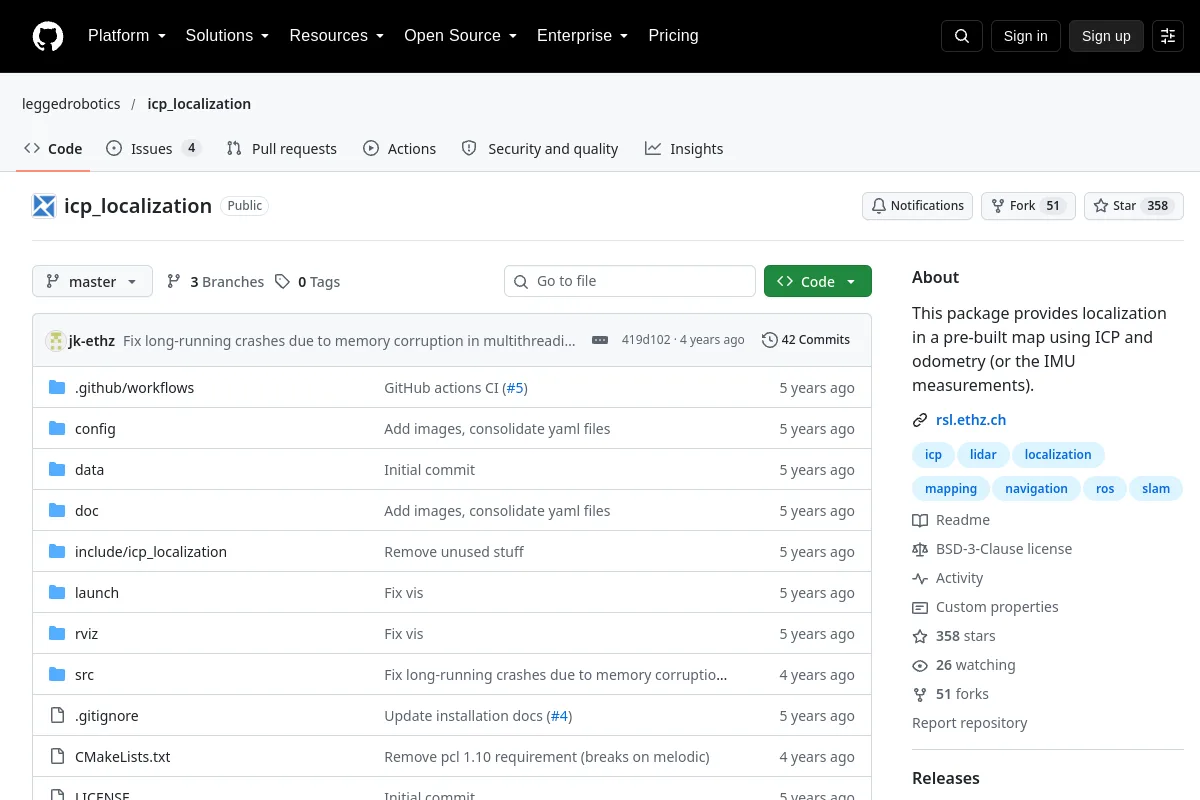Open the search magnifier button
1200x800 pixels.
click(x=962, y=36)
